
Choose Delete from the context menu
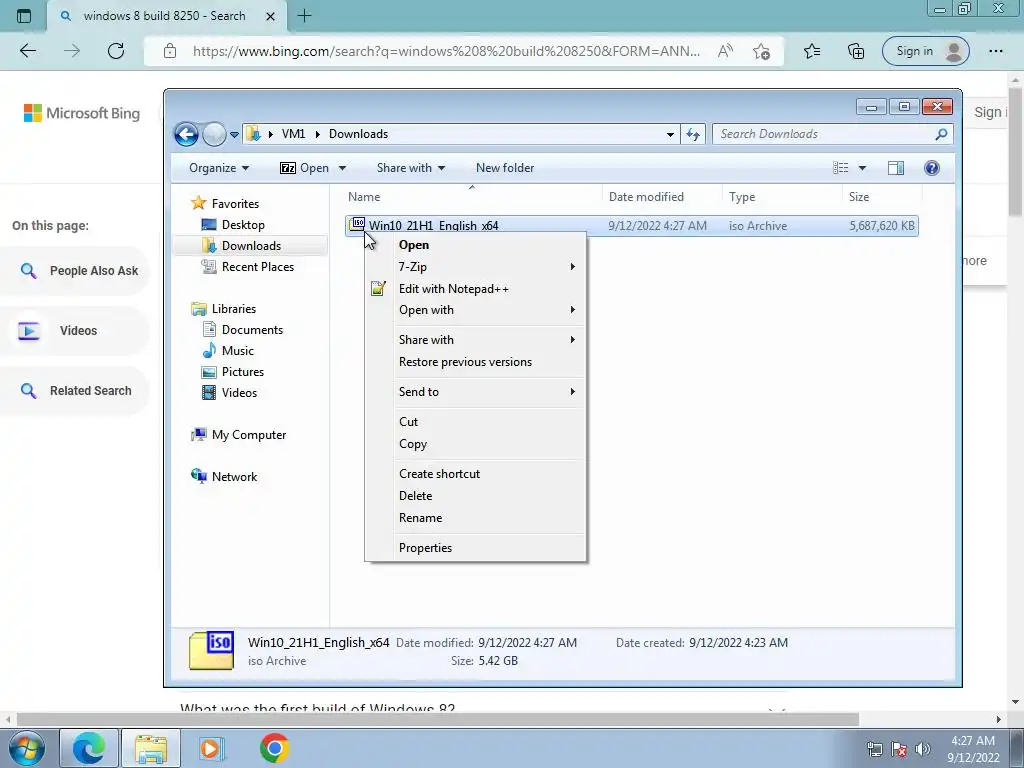pyautogui.click(x=475, y=496)
